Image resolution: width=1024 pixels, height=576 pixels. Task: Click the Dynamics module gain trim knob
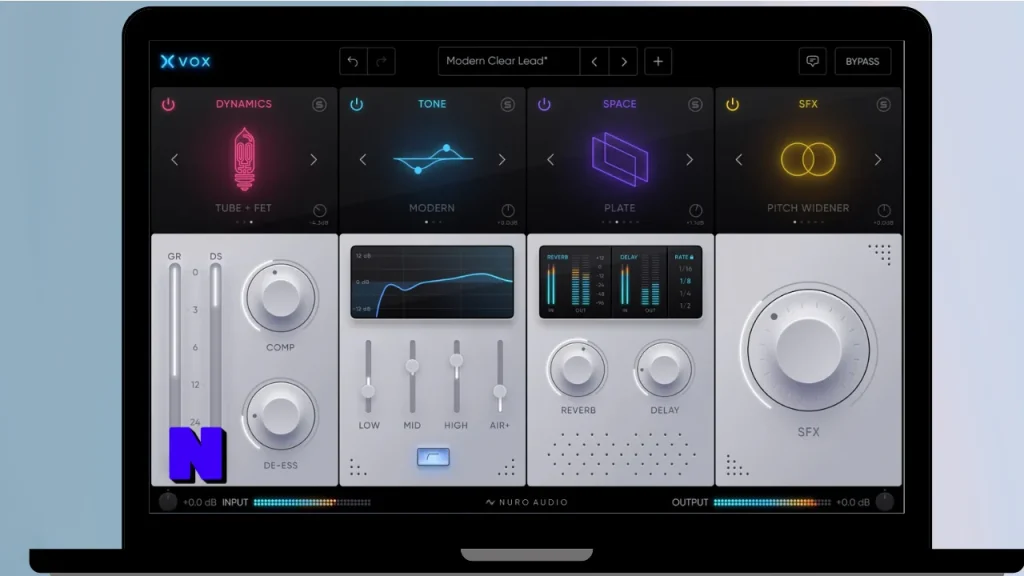[x=319, y=210]
